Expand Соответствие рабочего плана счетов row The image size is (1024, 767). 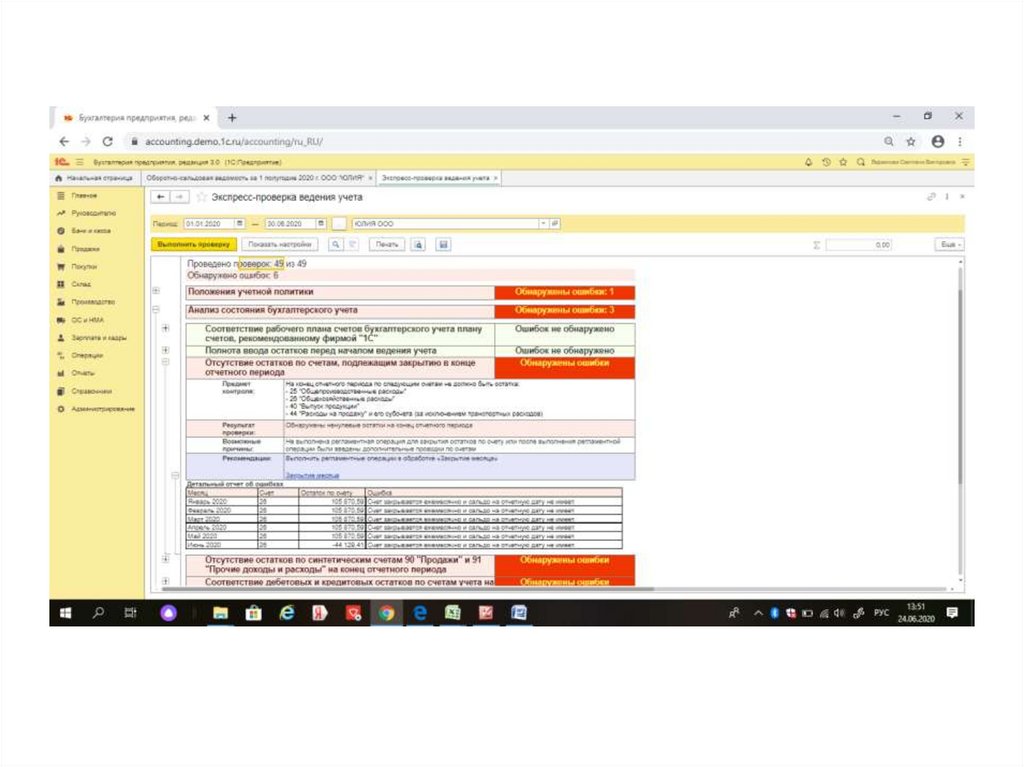point(166,328)
